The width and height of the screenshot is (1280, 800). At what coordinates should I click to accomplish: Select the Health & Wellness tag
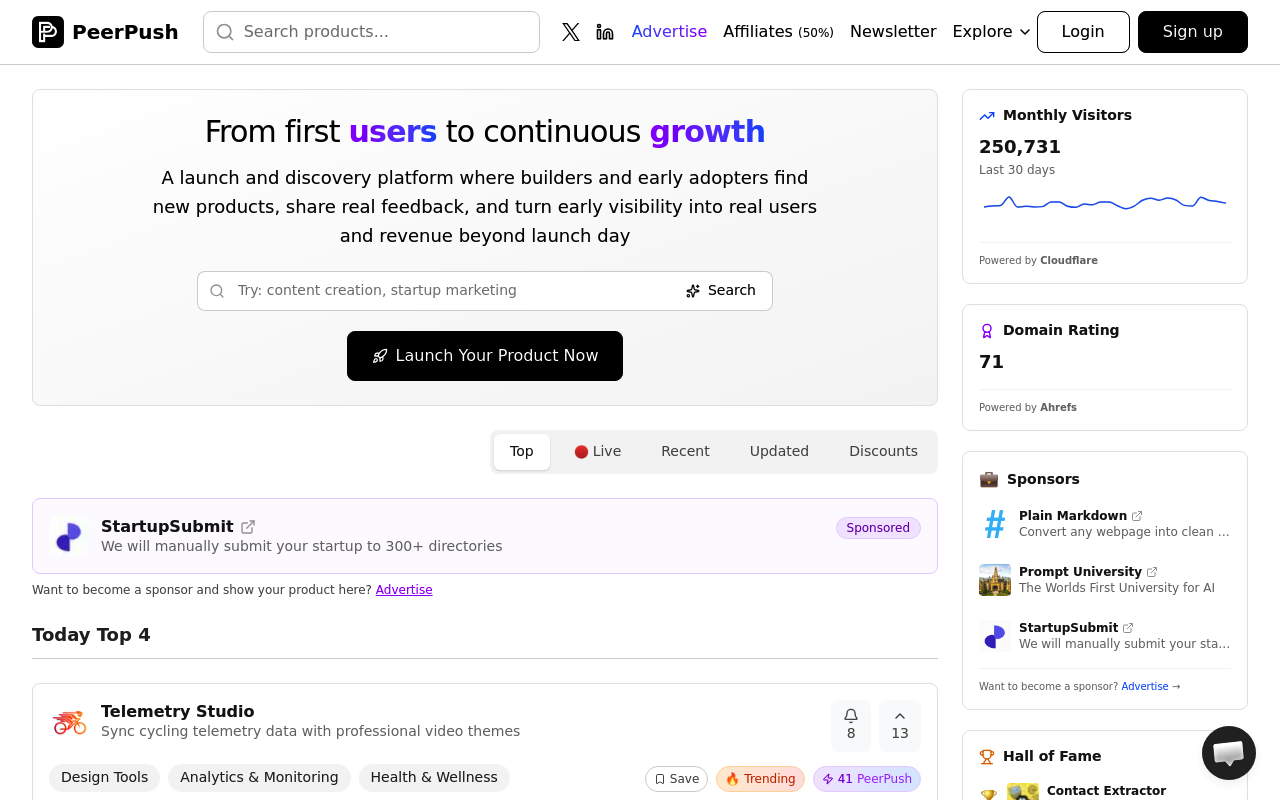coord(434,778)
